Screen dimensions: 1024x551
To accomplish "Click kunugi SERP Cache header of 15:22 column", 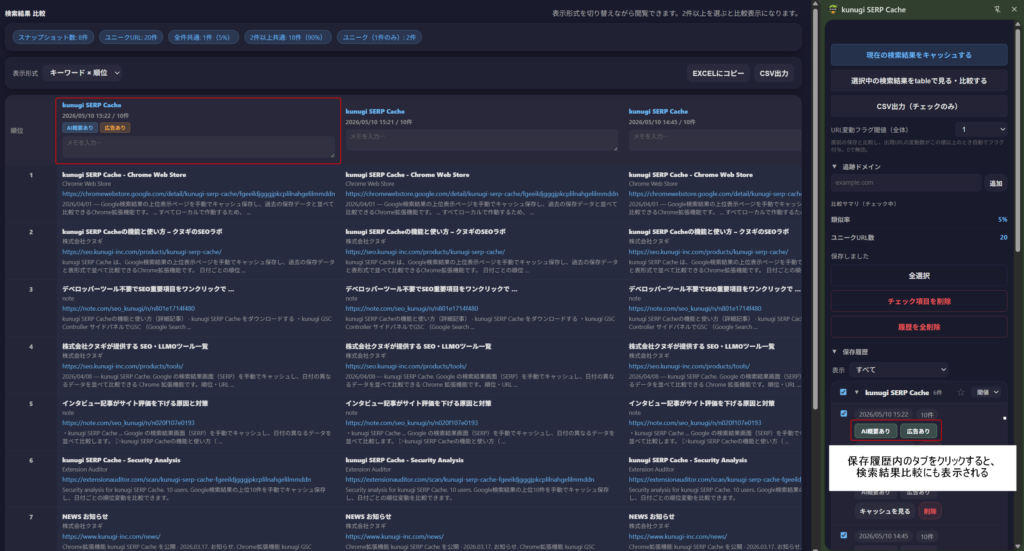I will click(91, 104).
